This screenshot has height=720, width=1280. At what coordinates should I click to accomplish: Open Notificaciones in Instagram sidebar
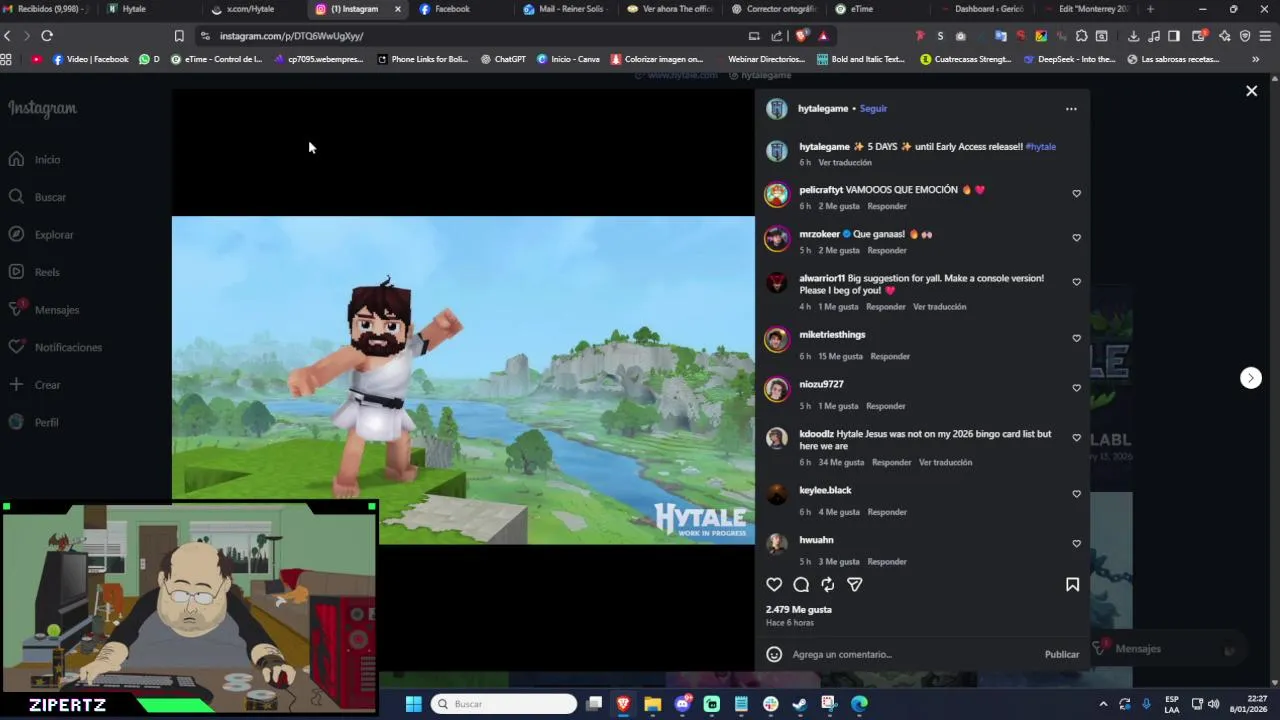click(x=55, y=347)
